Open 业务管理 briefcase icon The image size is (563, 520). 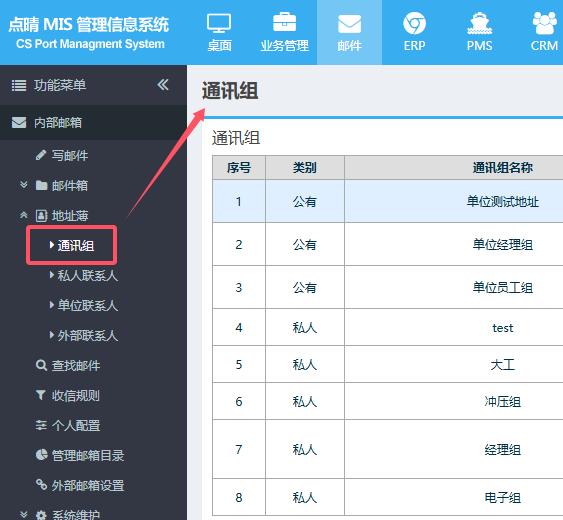click(x=284, y=32)
